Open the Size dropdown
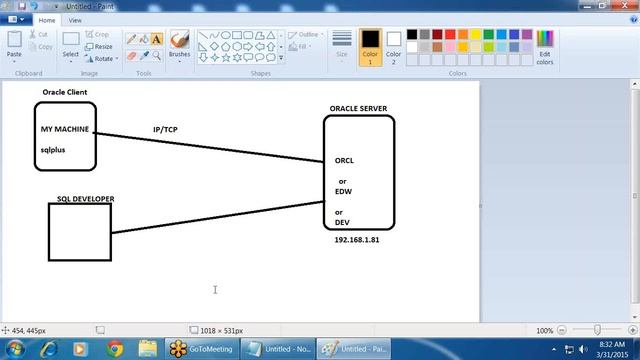Screen dimensions: 640x360 point(342,47)
